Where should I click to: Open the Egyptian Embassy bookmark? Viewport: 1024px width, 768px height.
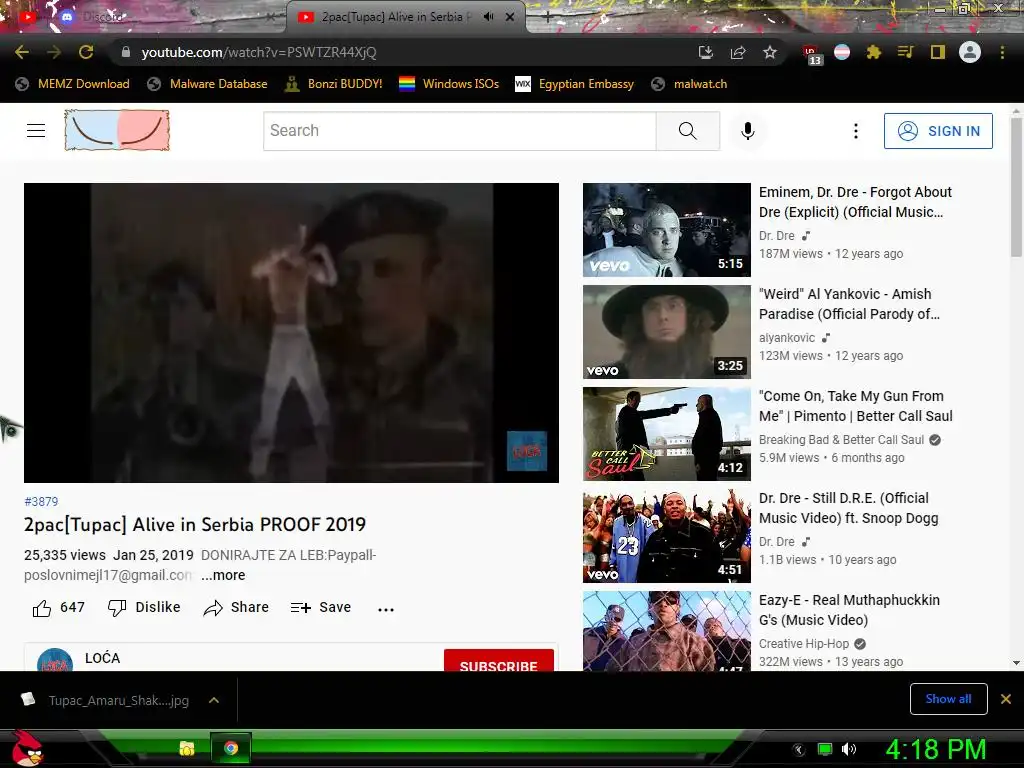click(x=575, y=84)
